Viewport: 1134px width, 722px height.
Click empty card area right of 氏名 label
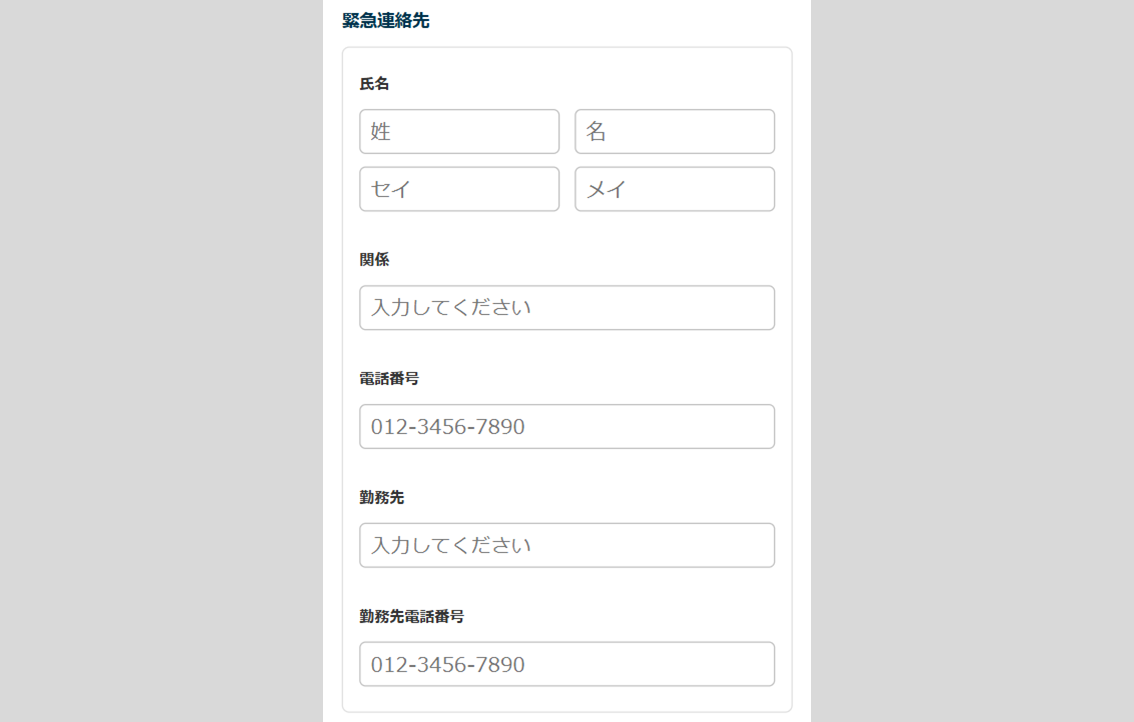tap(600, 84)
